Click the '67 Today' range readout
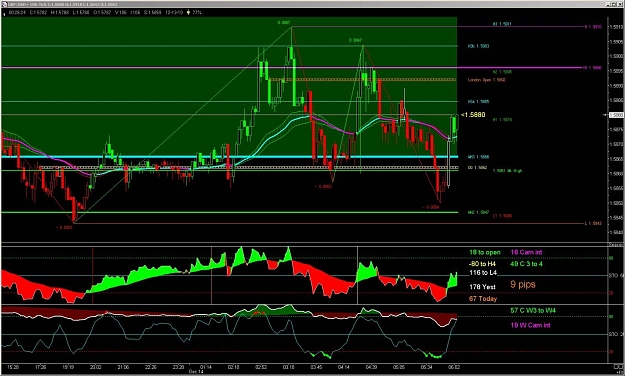625x376 pixels. (483, 299)
